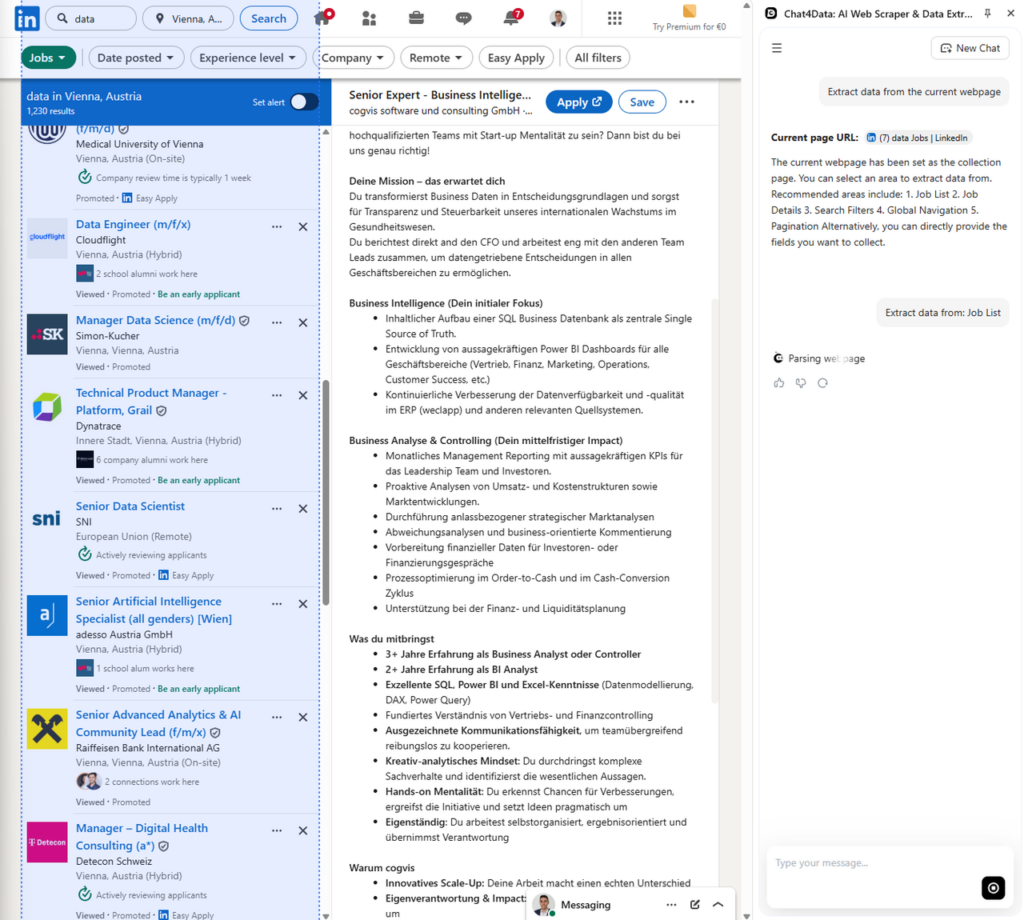Start a New Chat in Chat4Data

[969, 47]
